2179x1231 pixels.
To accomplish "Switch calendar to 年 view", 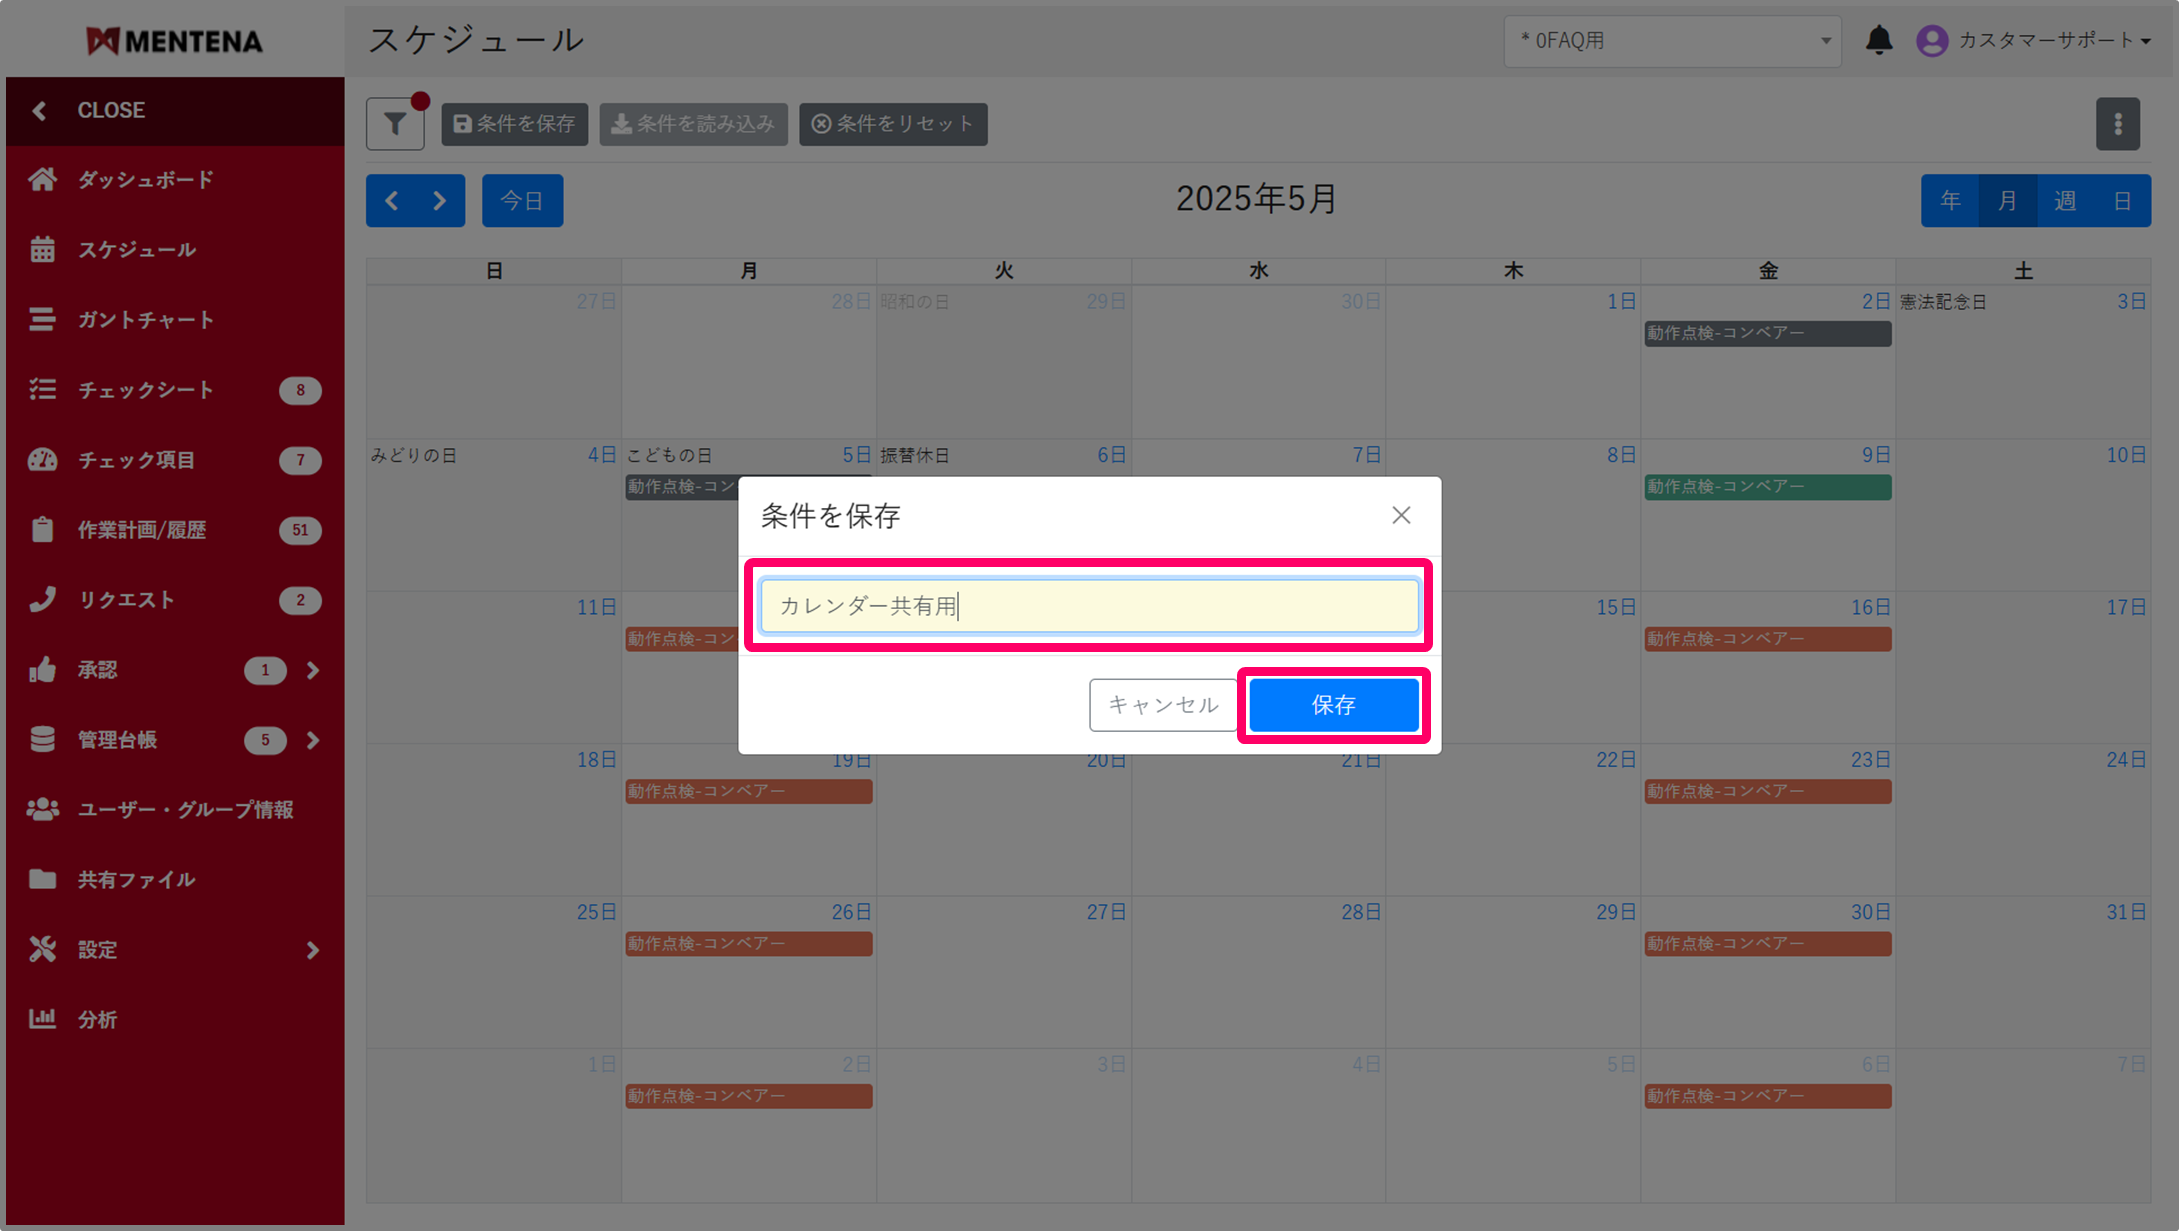I will pos(1949,201).
